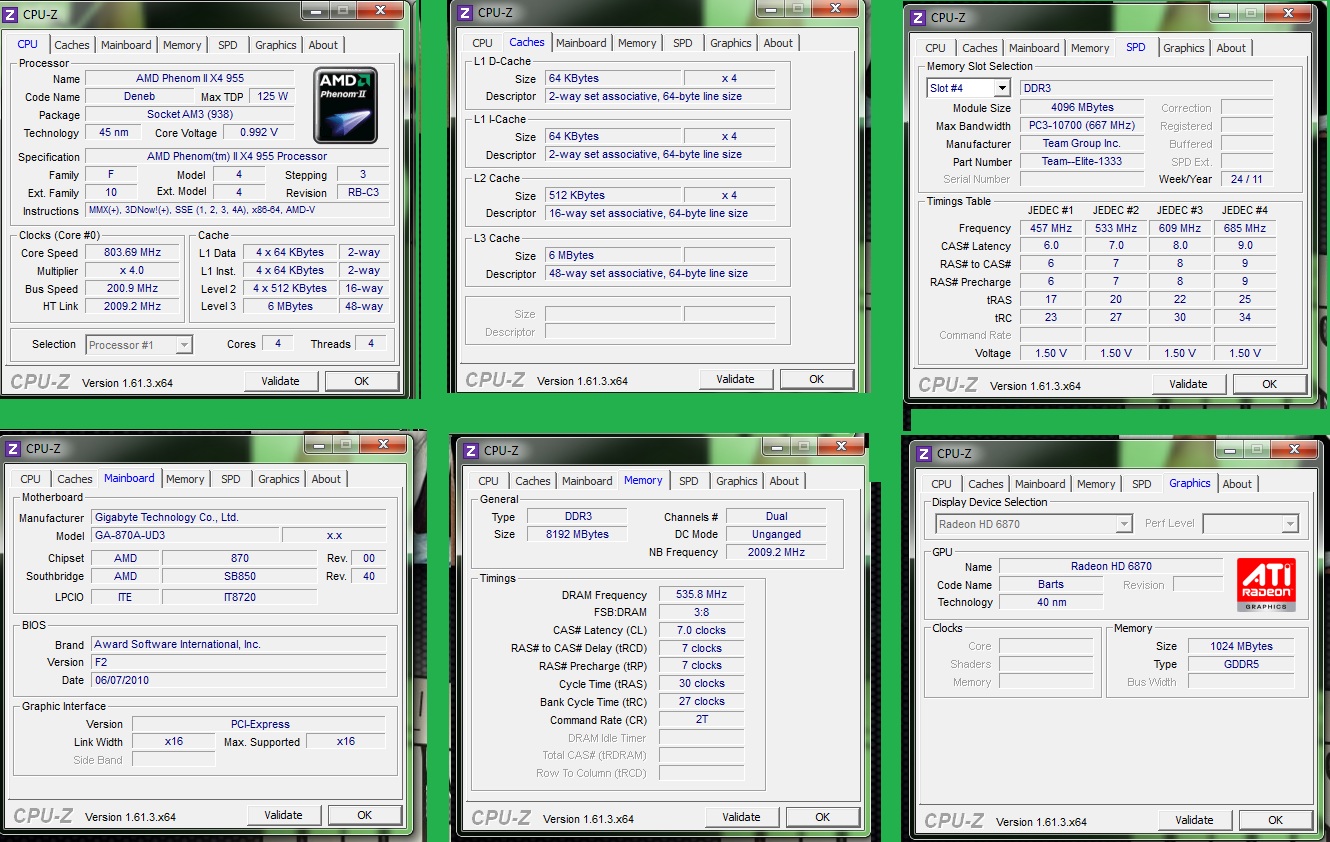This screenshot has height=842, width=1330.
Task: Click the Name field showing AMD Phenom II X4 955
Action: click(x=190, y=78)
